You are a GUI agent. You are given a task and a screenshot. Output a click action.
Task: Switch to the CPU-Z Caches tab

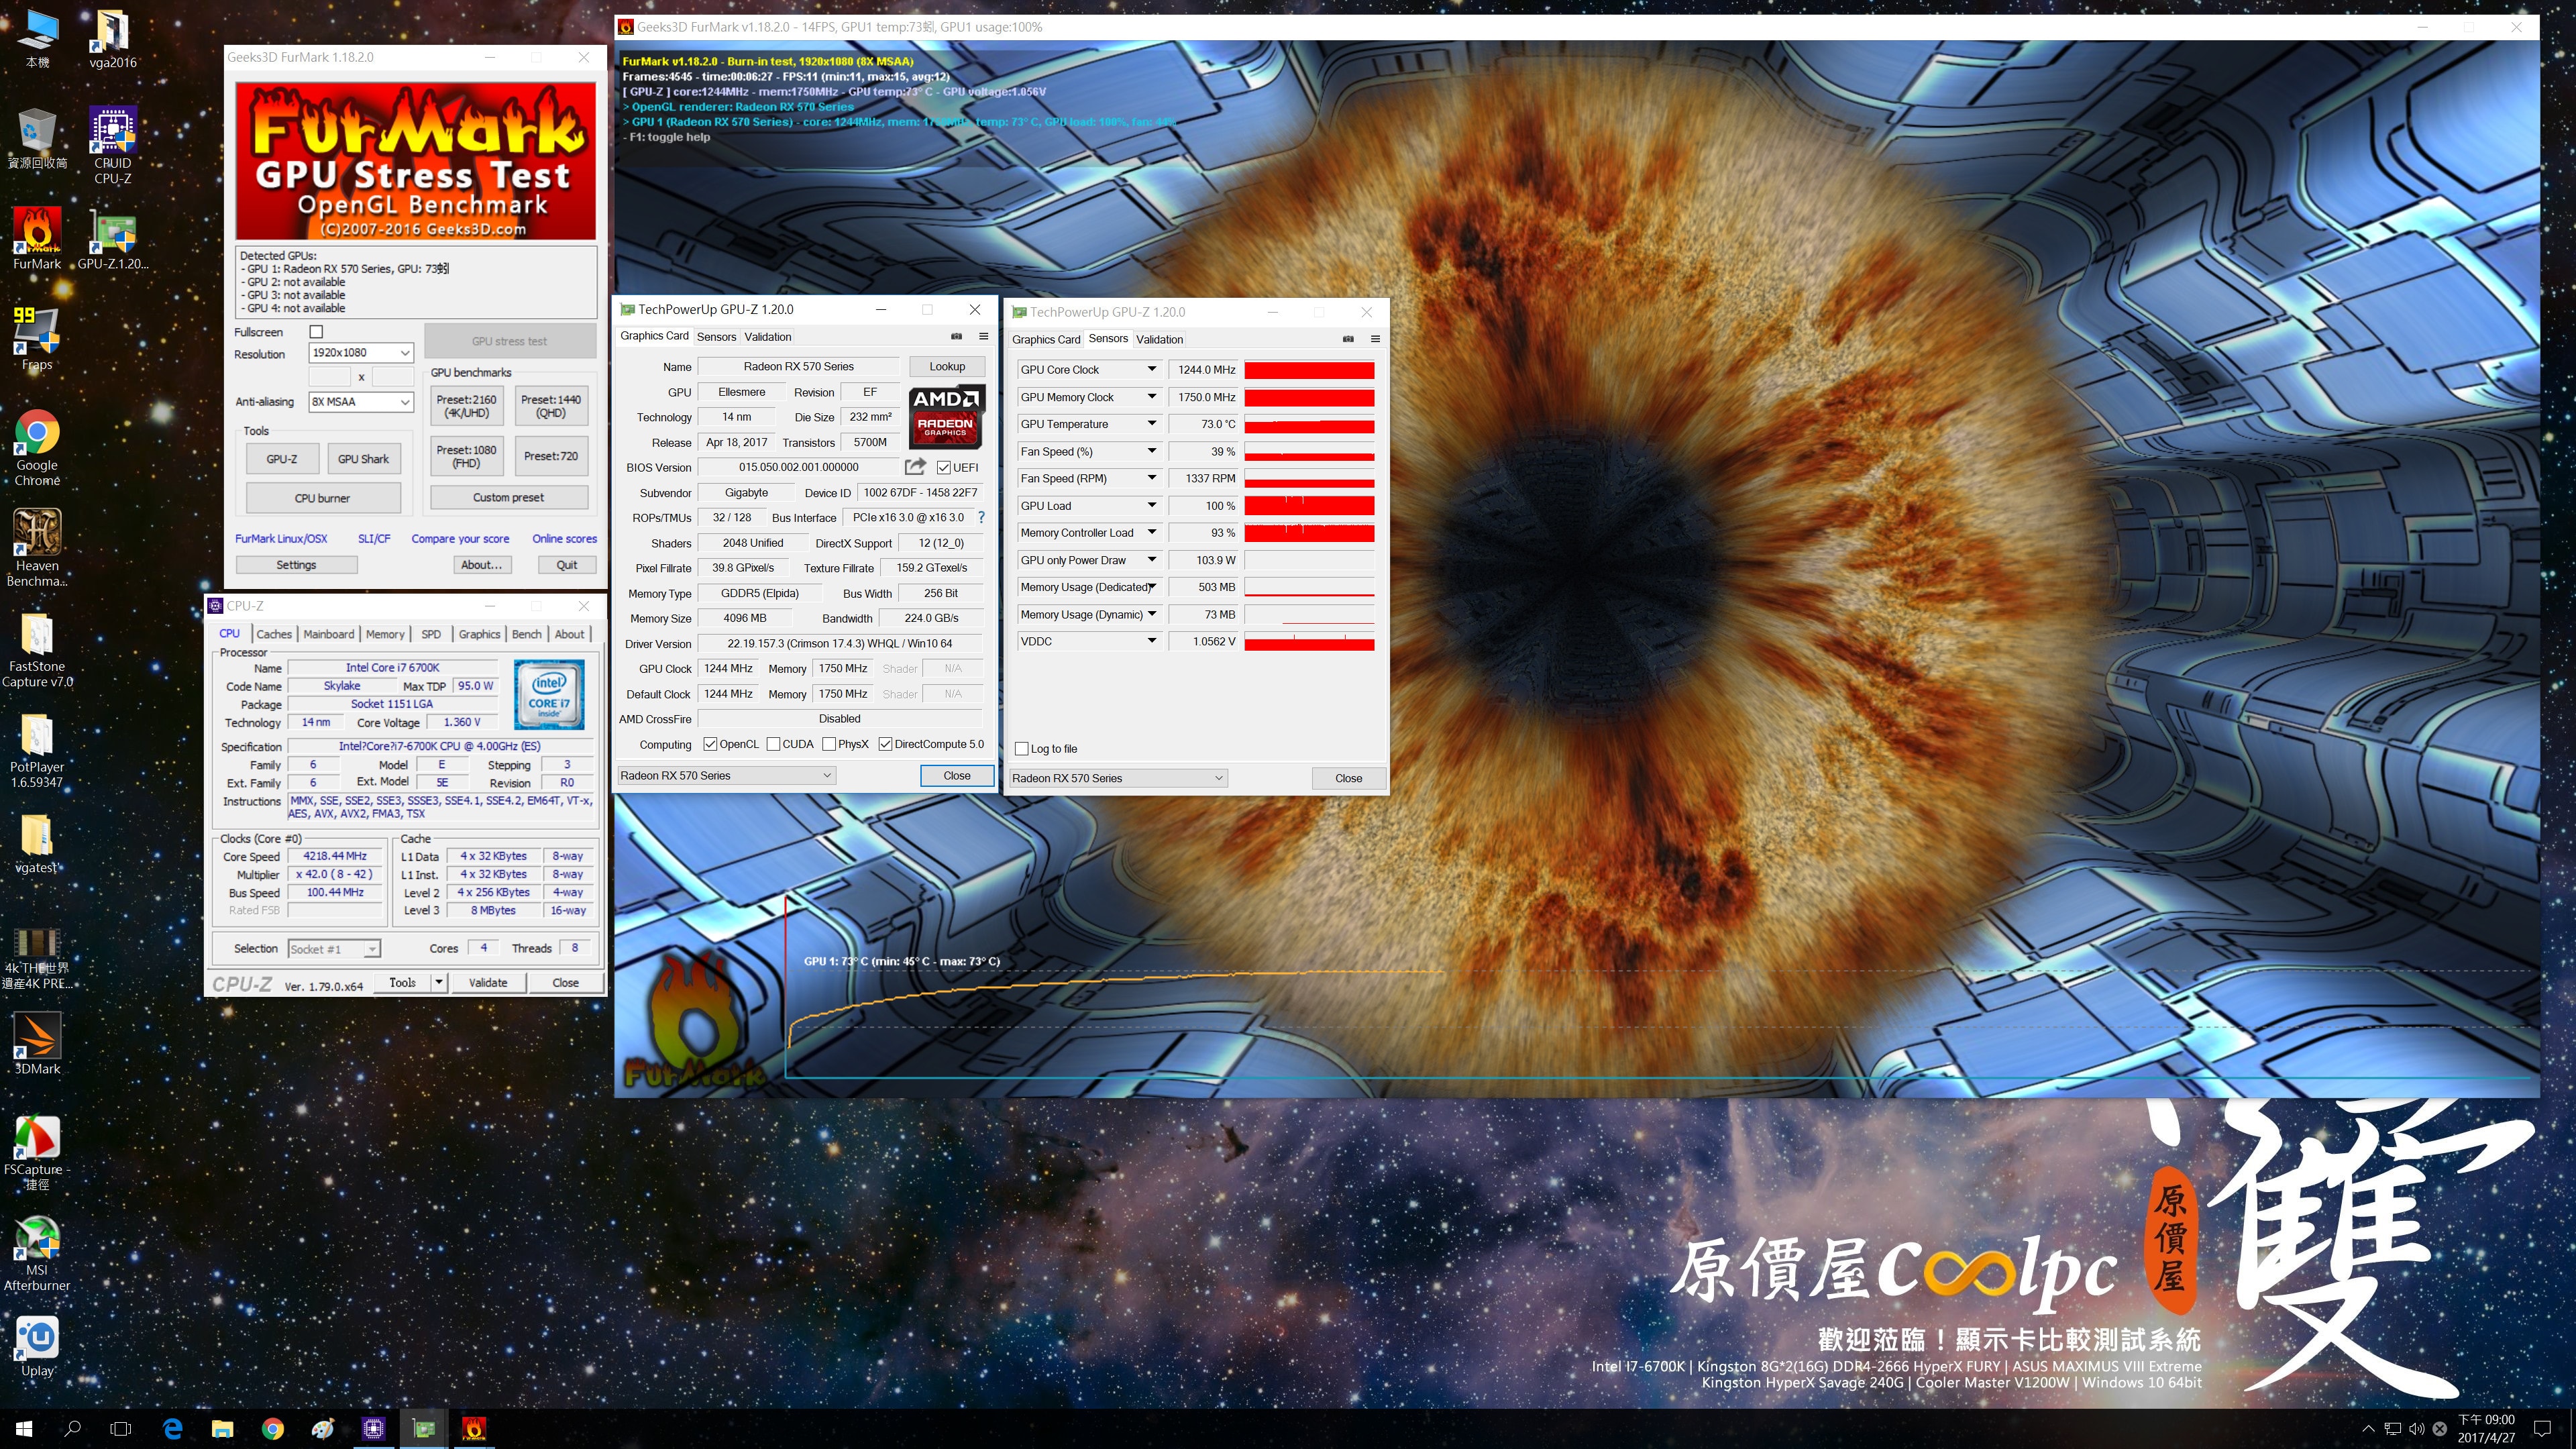pos(273,634)
